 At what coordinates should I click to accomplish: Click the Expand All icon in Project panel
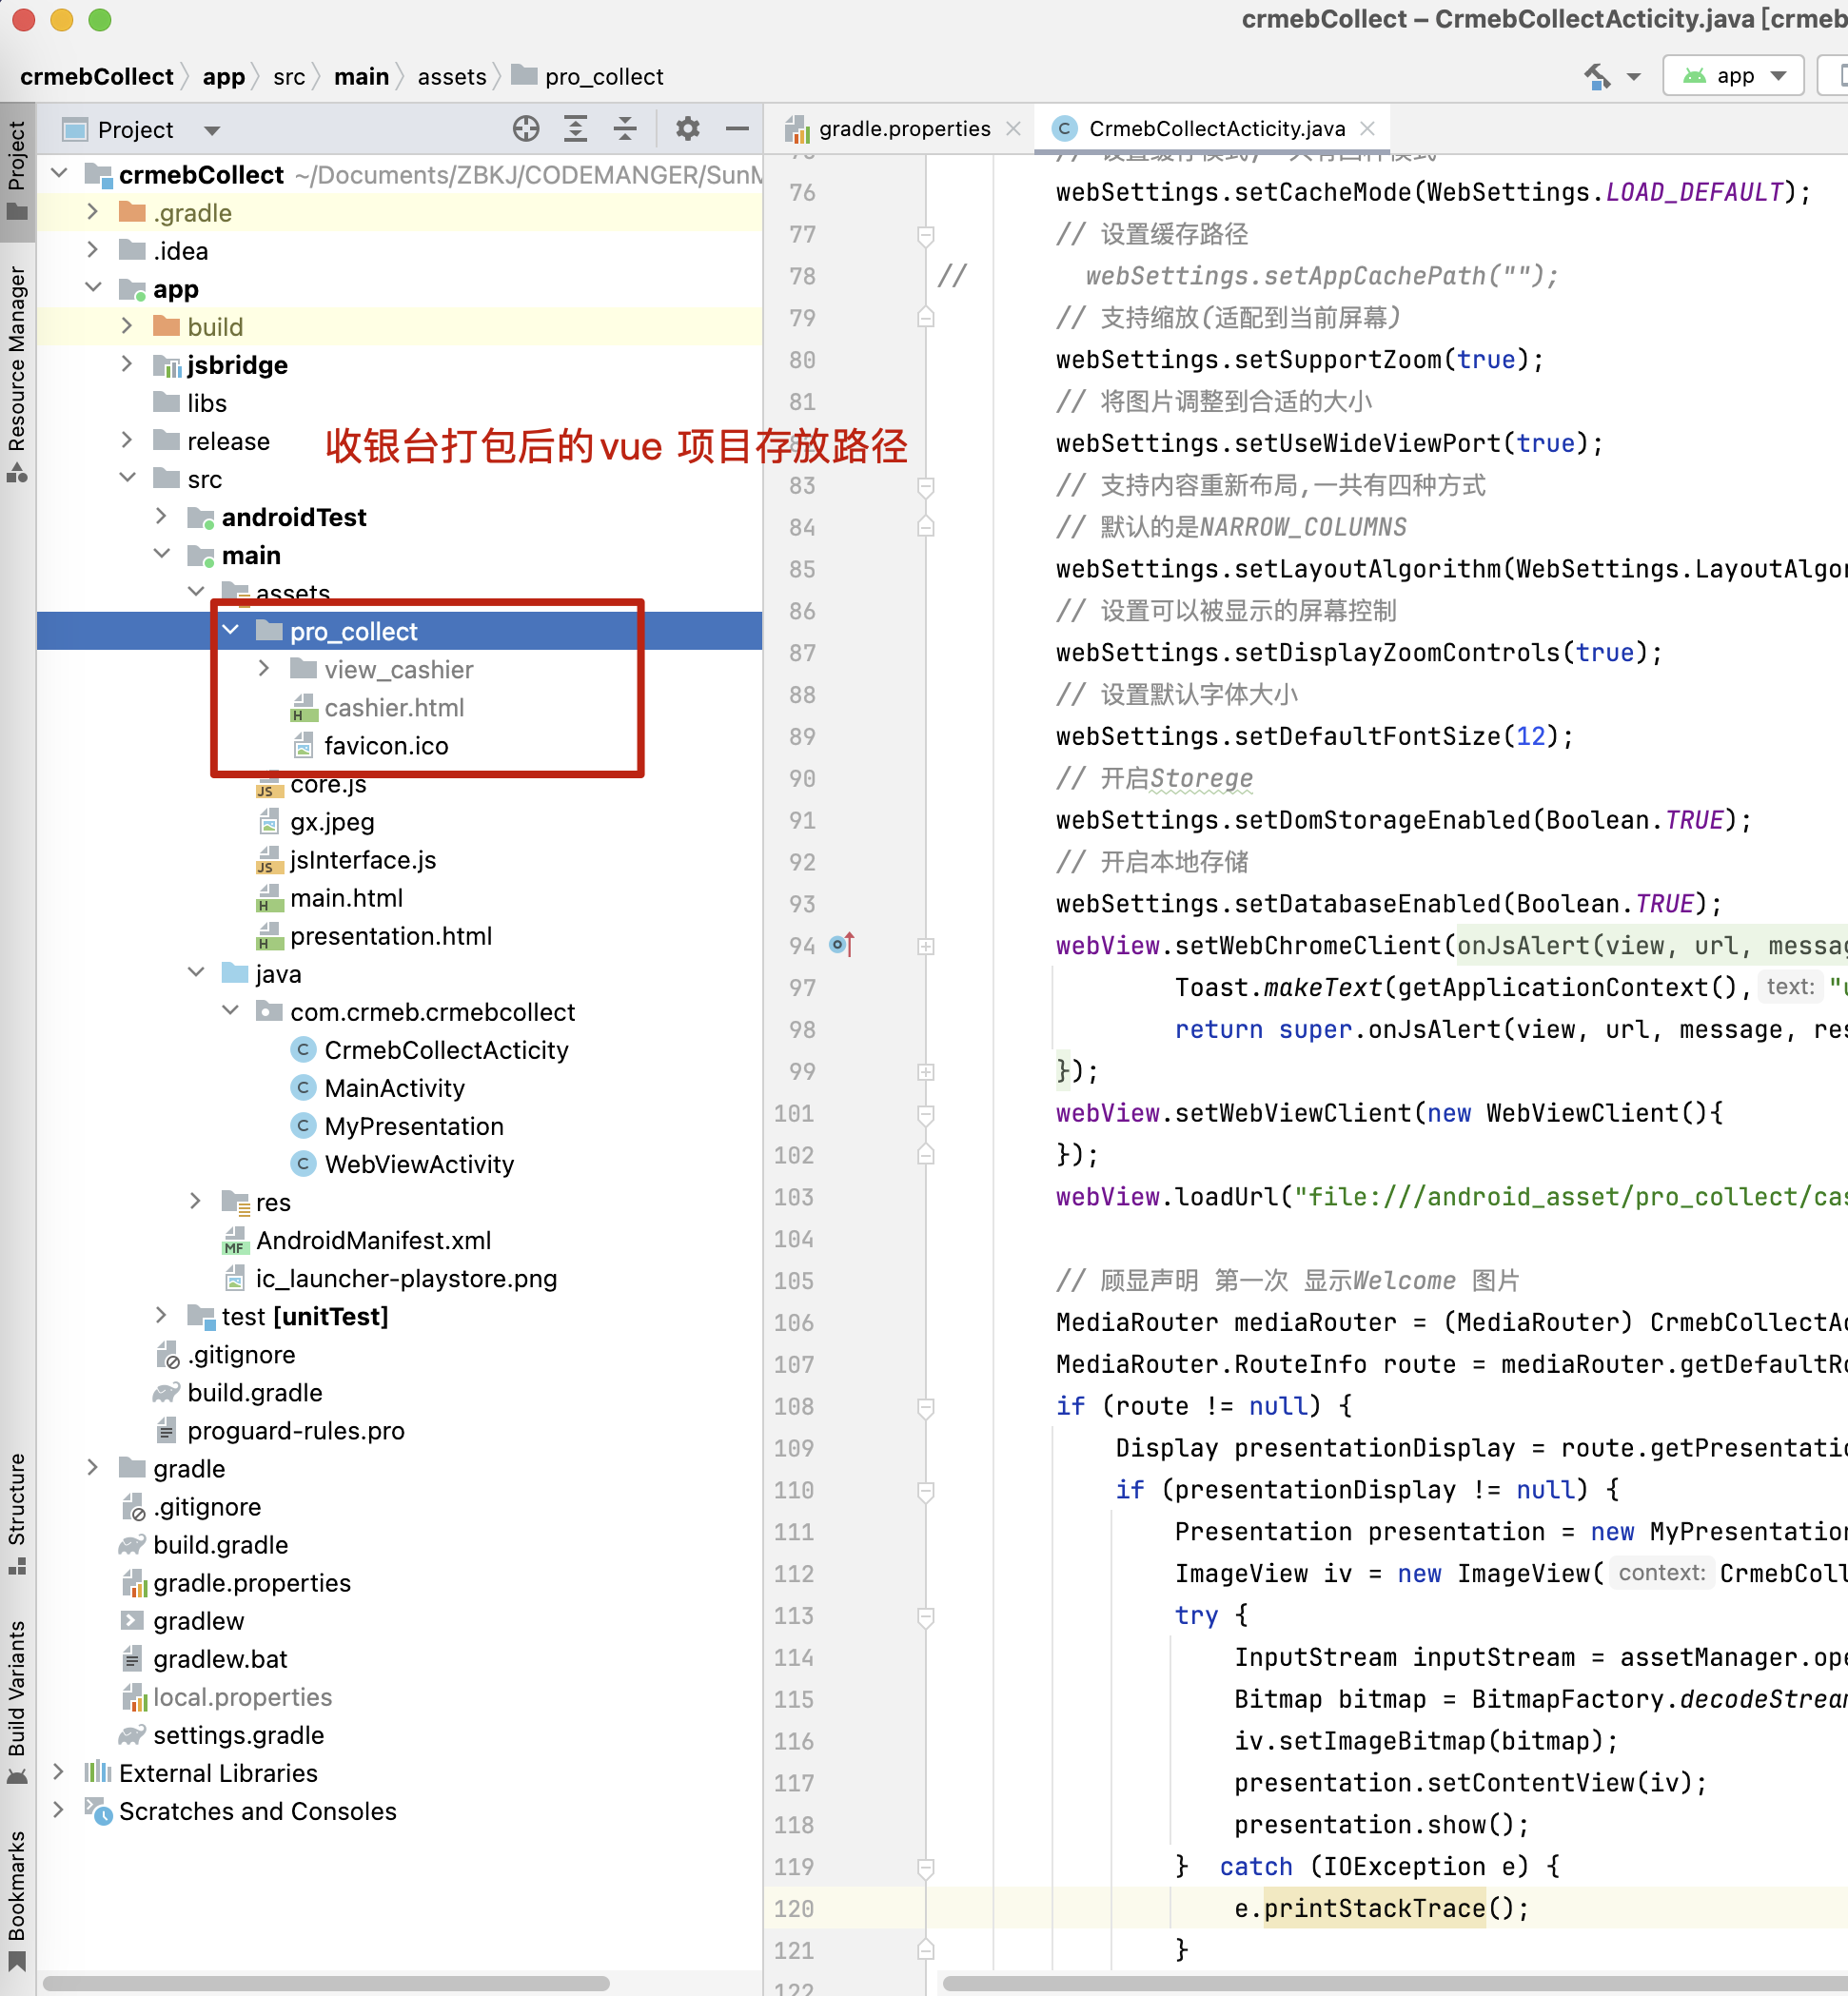click(575, 129)
